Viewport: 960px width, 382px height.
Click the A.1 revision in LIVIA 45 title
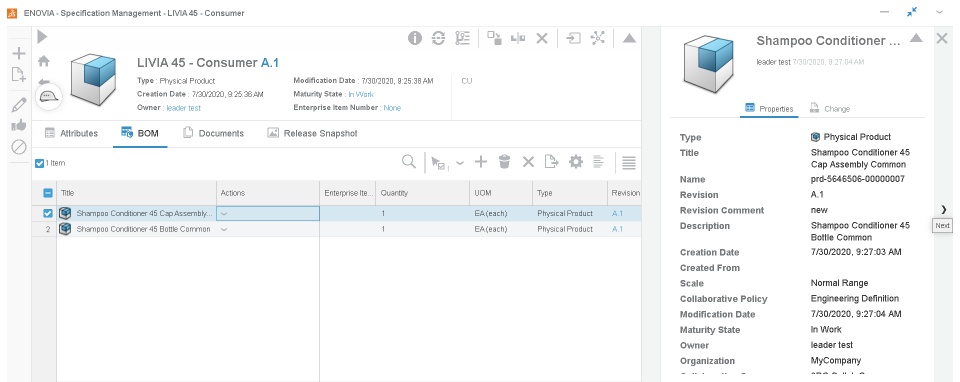point(270,62)
